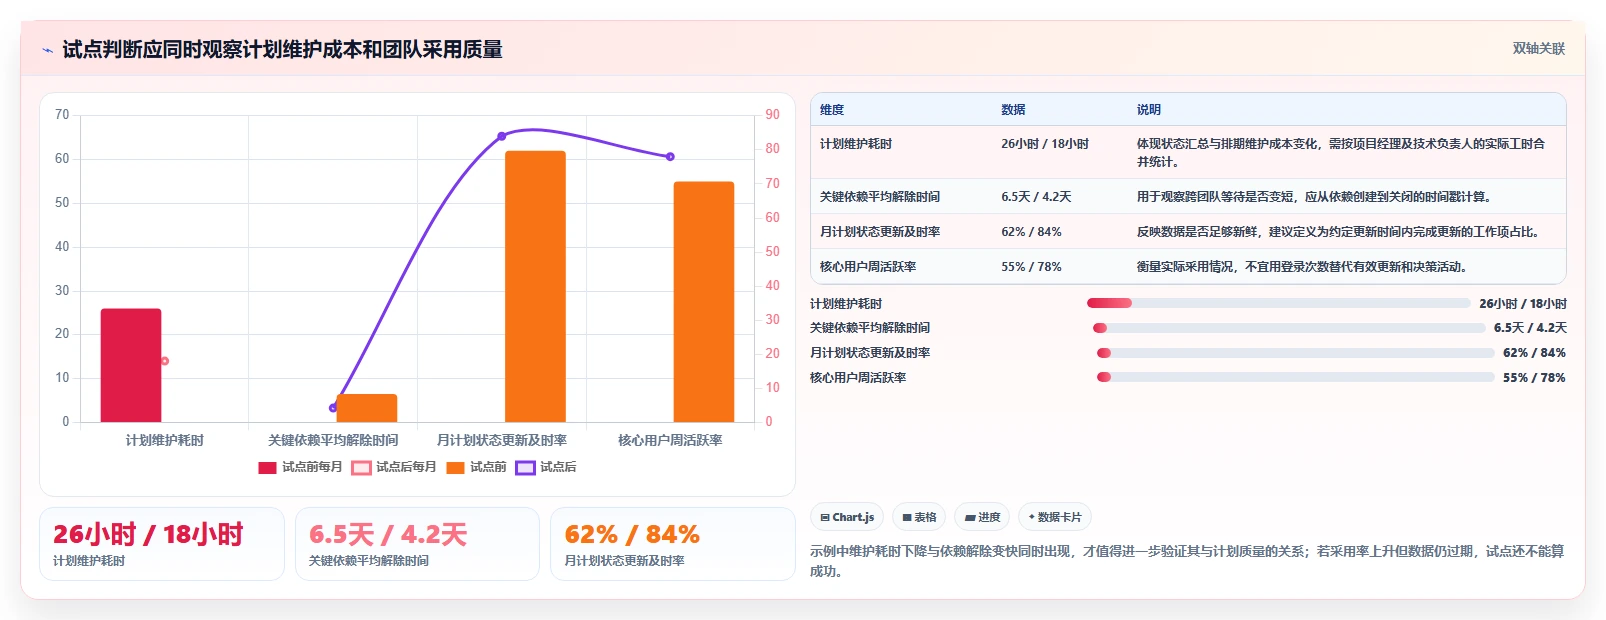The width and height of the screenshot is (1606, 620).
Task: Click the dashboard title 试点判断应同时观察计划维护成本
Action: pos(282,49)
